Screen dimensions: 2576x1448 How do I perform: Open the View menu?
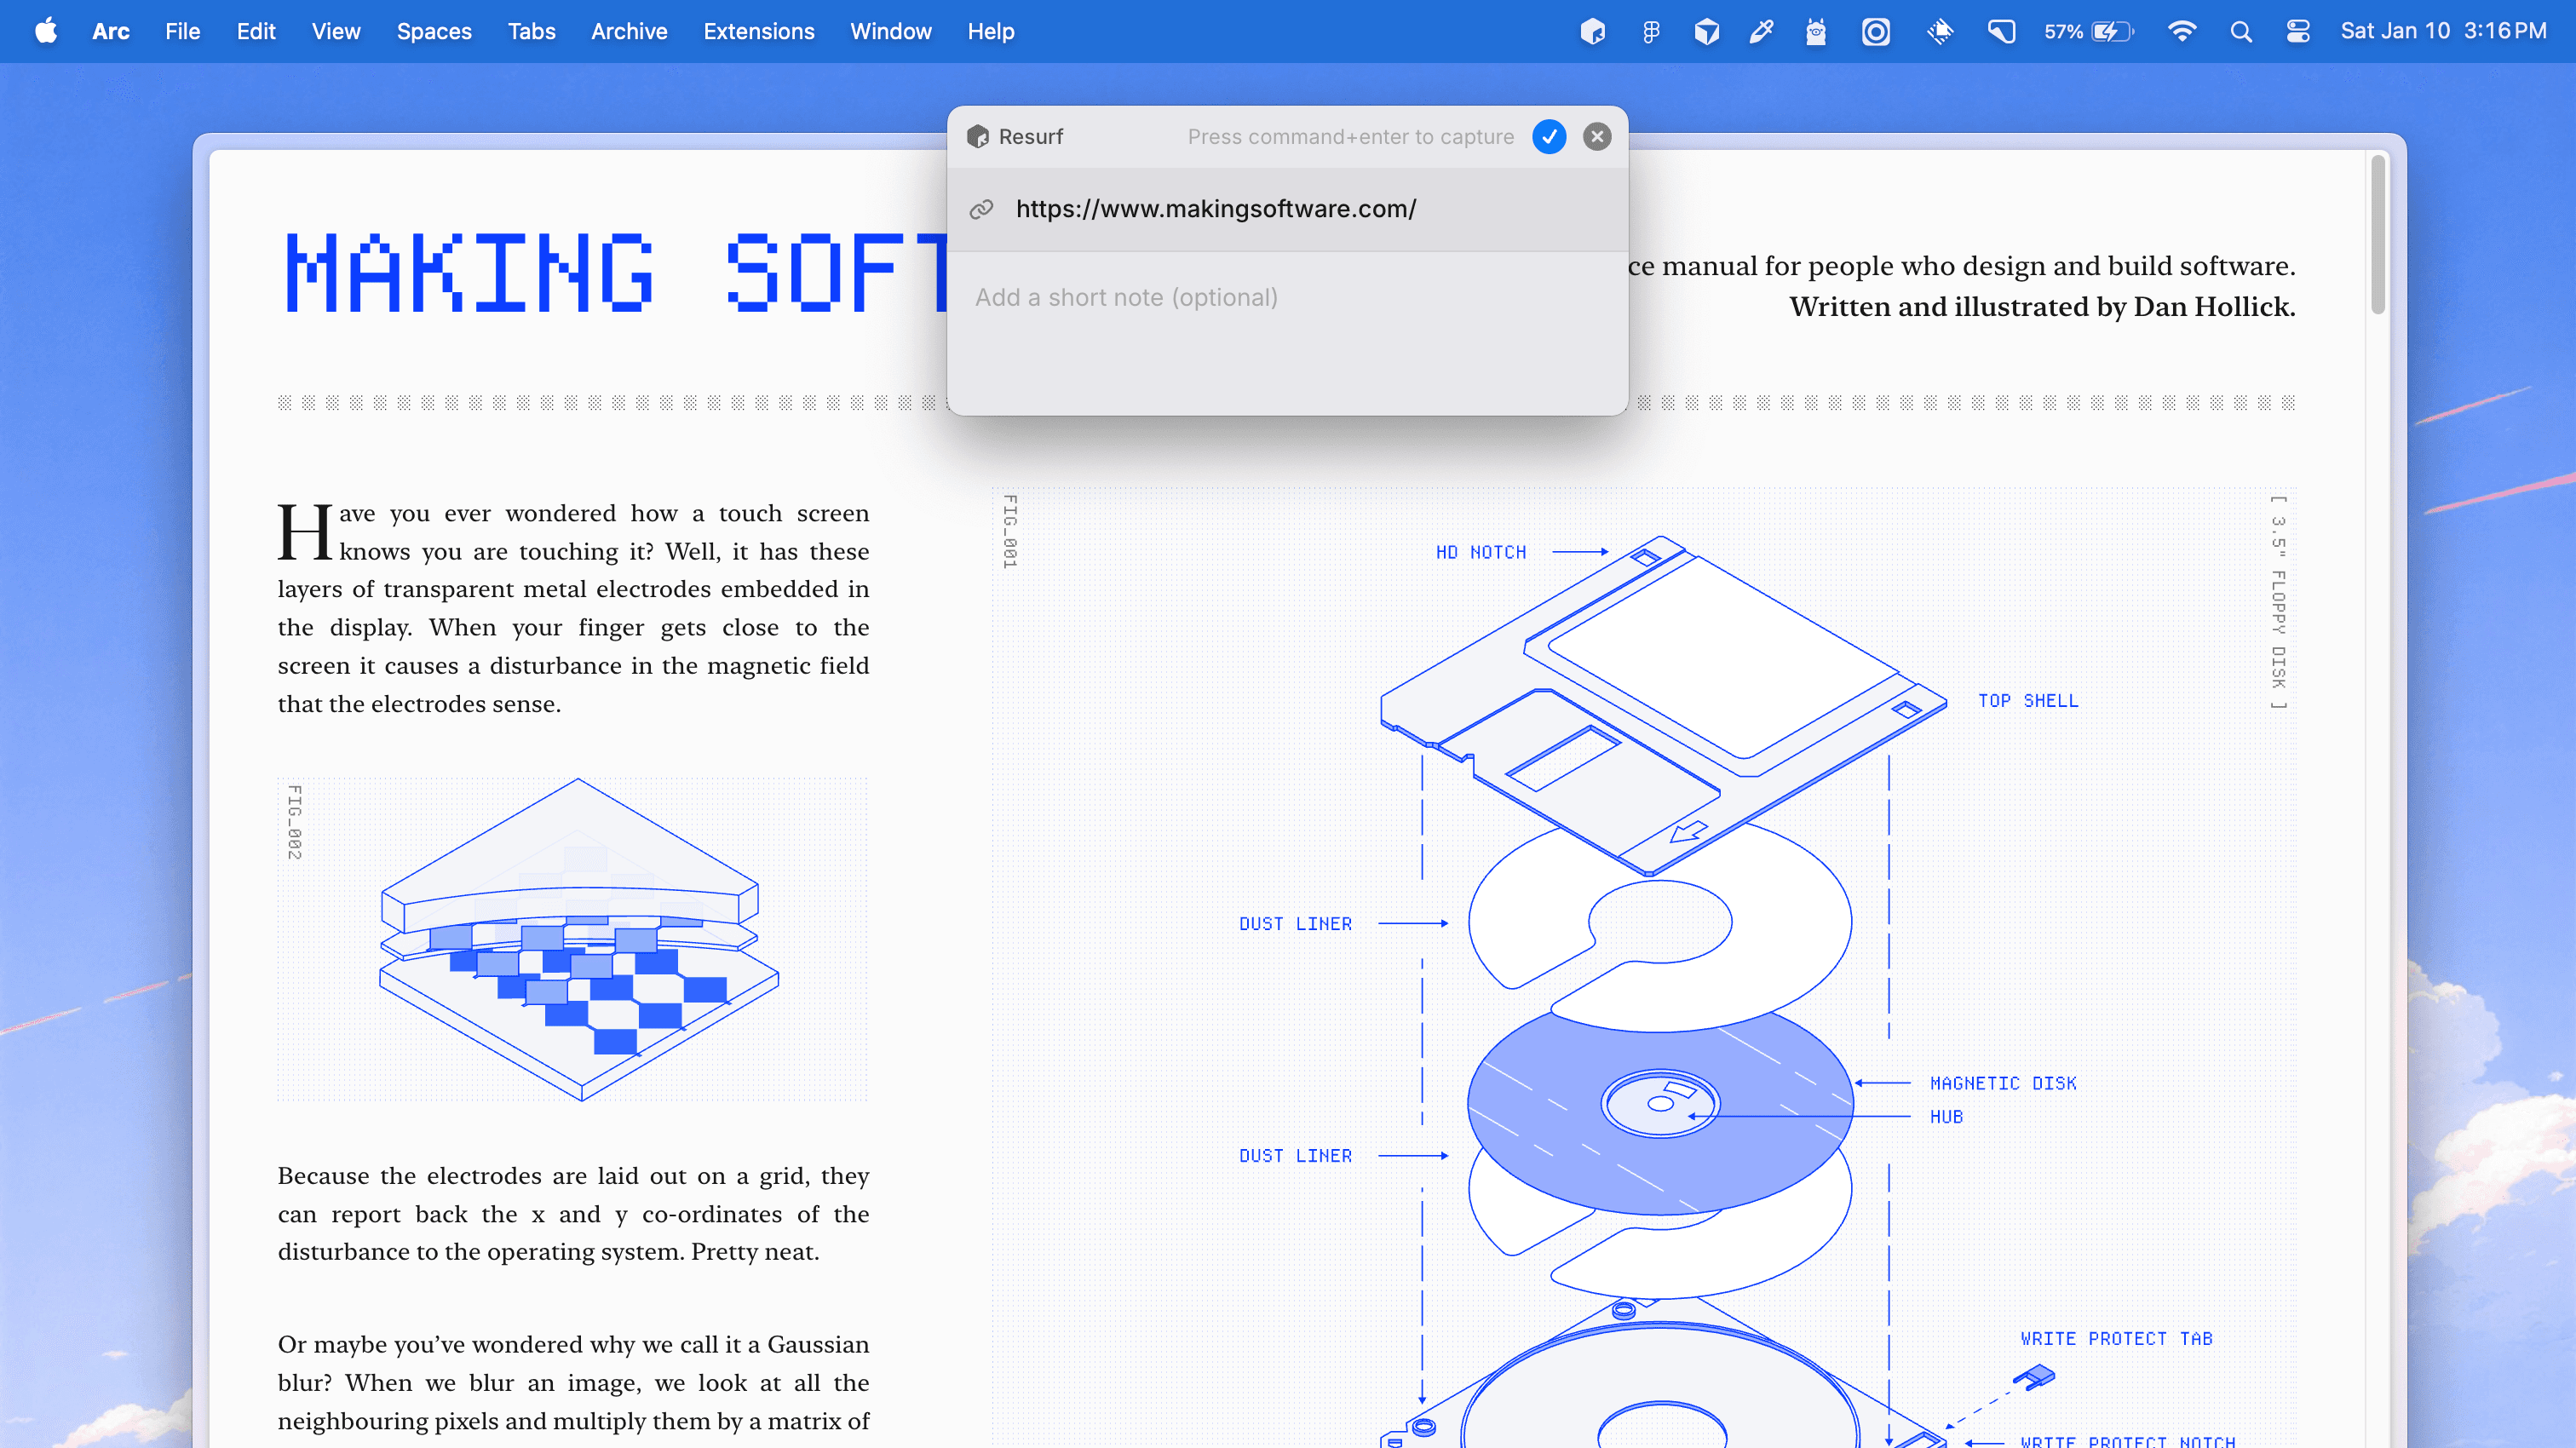point(335,32)
